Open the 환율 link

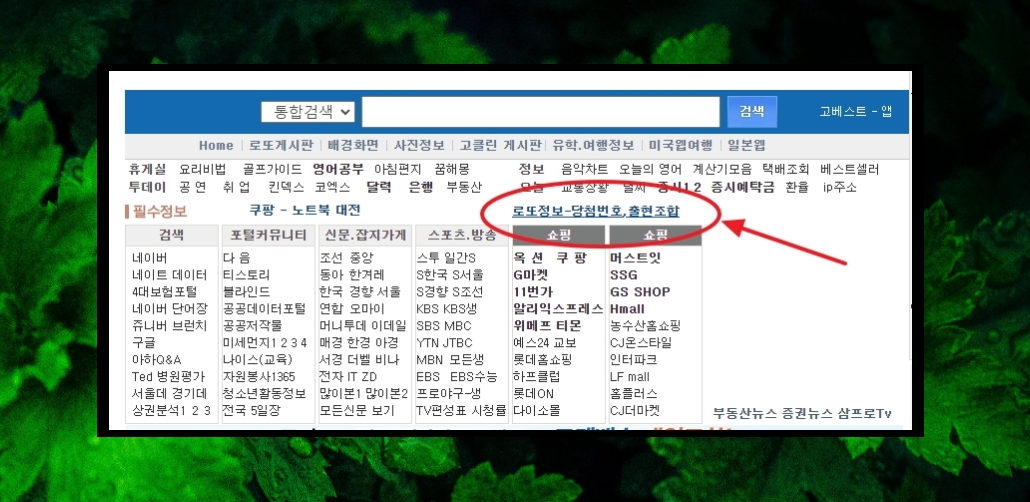tap(797, 187)
